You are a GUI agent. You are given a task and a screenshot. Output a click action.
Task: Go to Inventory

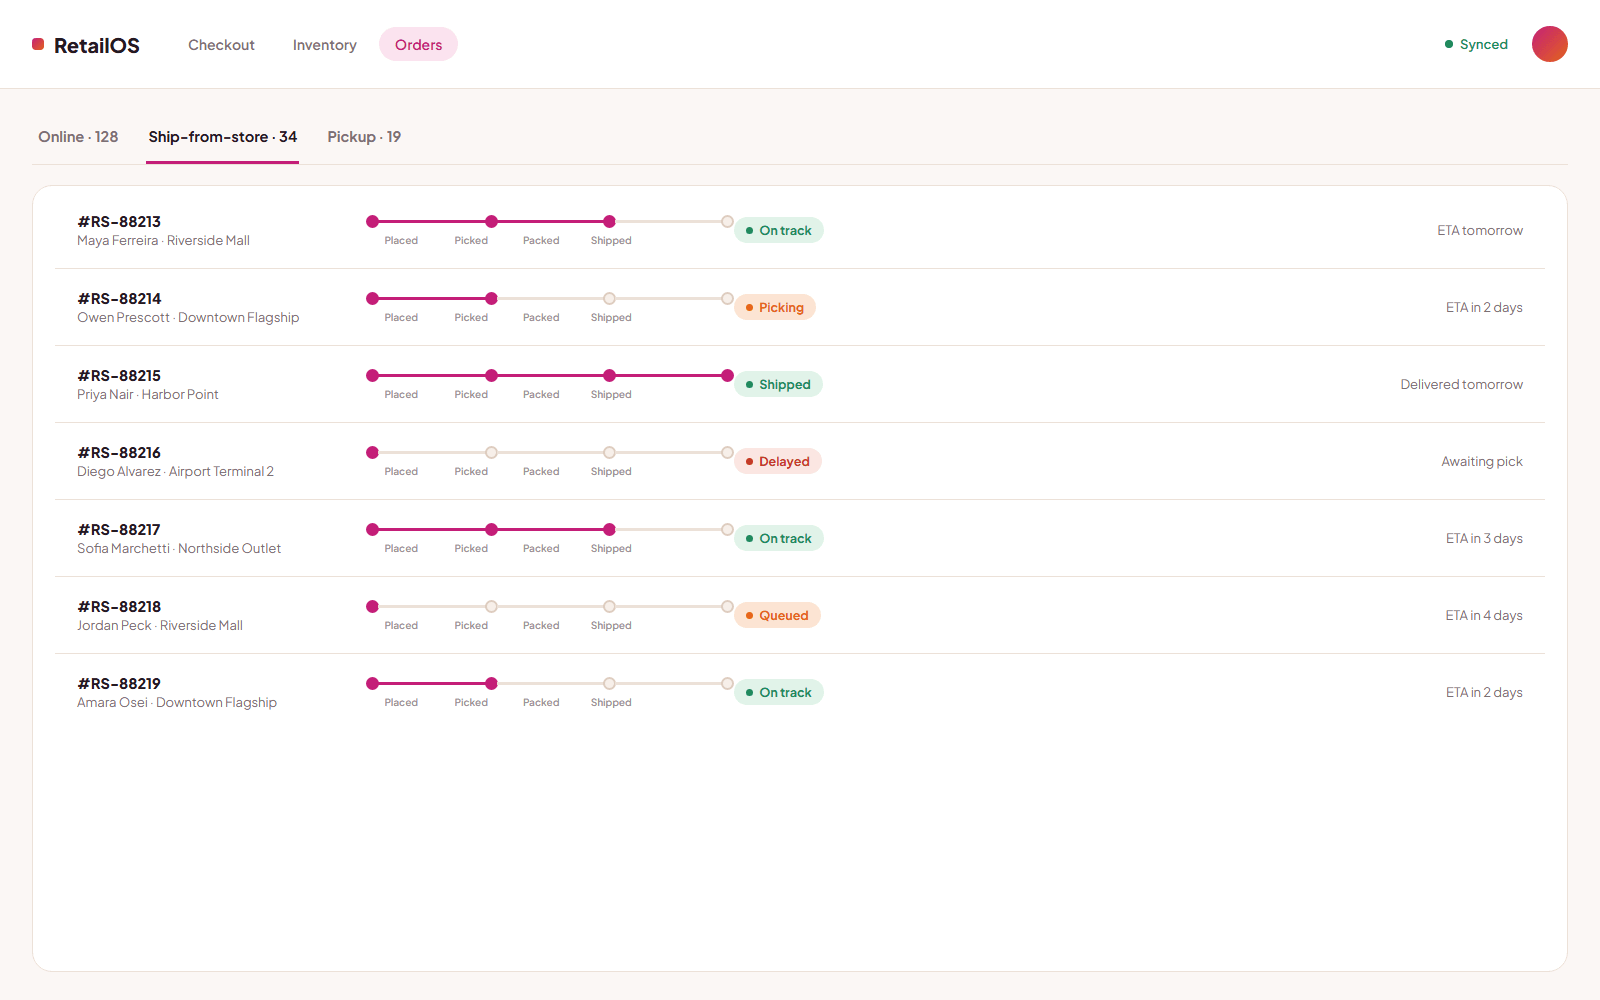[324, 45]
